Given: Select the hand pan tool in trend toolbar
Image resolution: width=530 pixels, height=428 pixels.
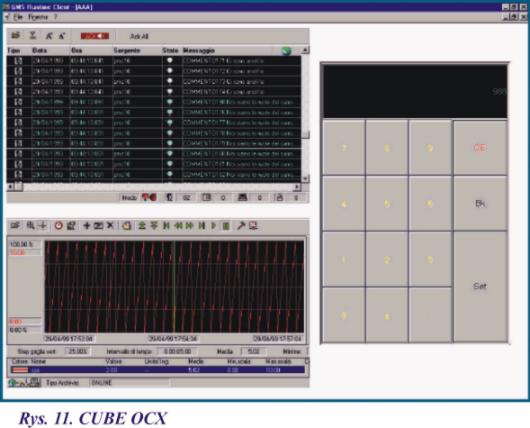Looking at the screenshot, I should (x=126, y=225).
